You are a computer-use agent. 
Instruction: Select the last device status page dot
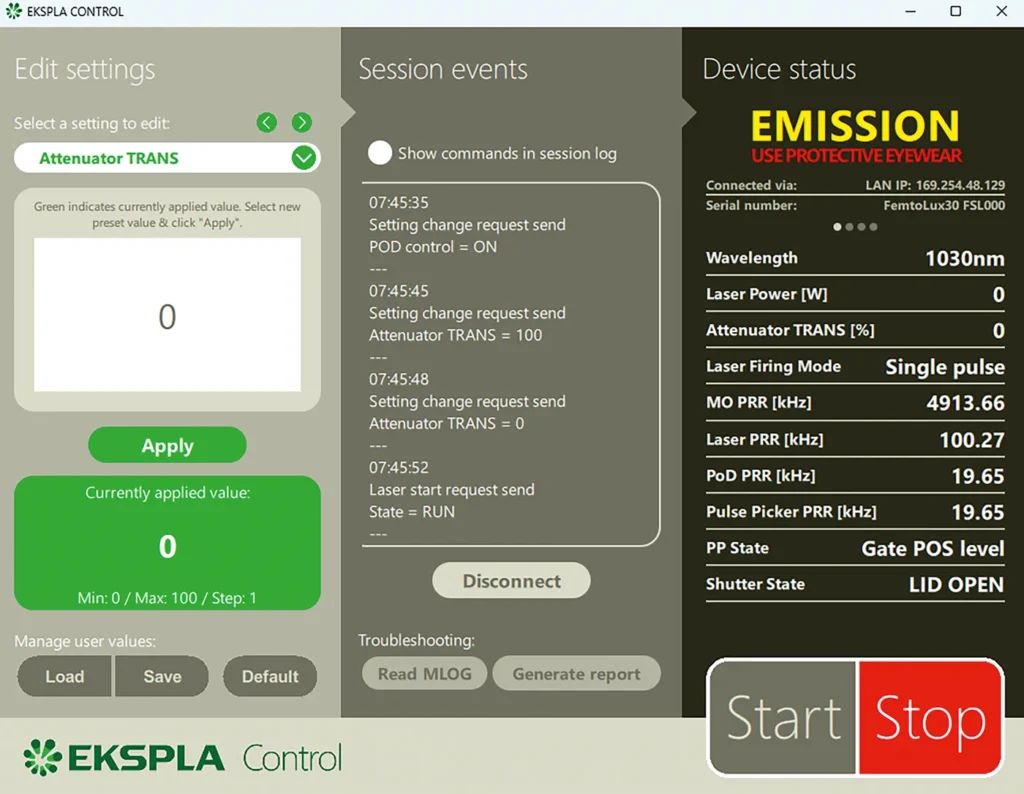click(873, 227)
